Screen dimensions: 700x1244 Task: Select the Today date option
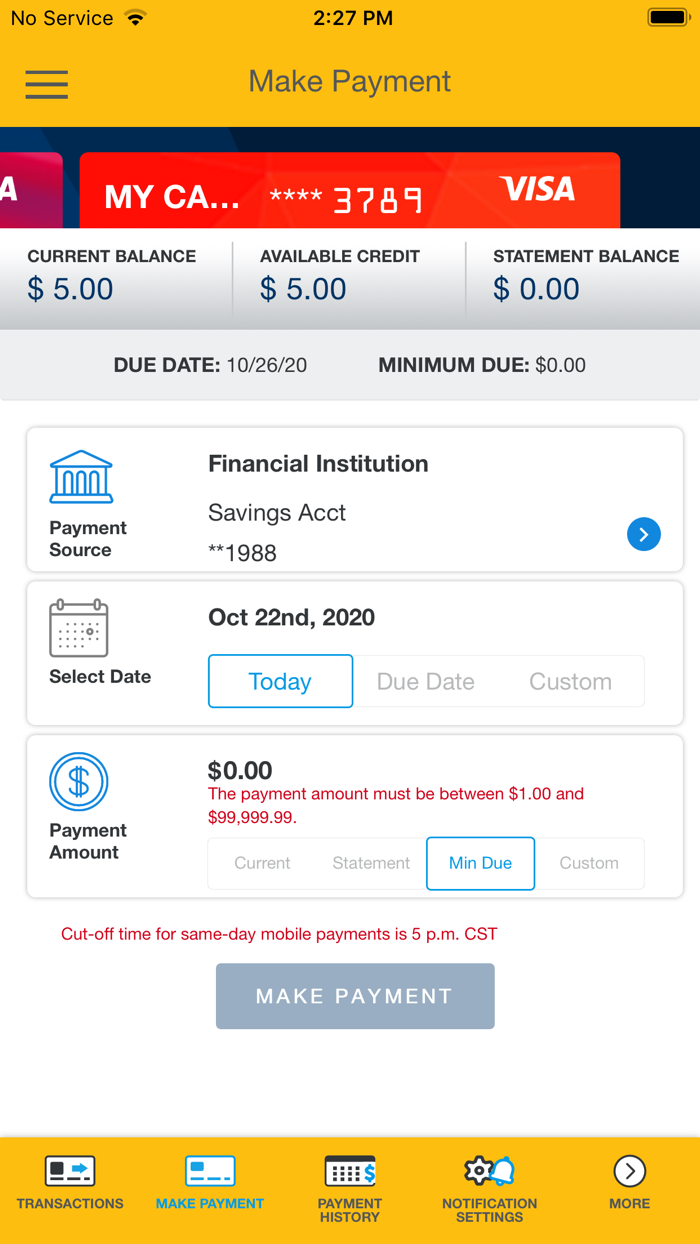[x=280, y=681]
